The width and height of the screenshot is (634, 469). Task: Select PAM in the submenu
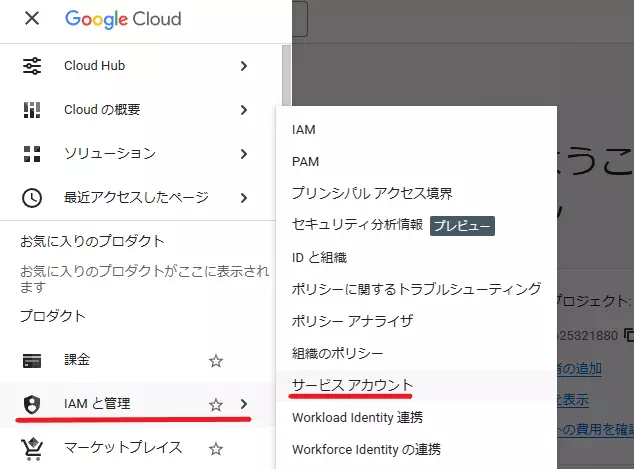[x=416, y=162]
